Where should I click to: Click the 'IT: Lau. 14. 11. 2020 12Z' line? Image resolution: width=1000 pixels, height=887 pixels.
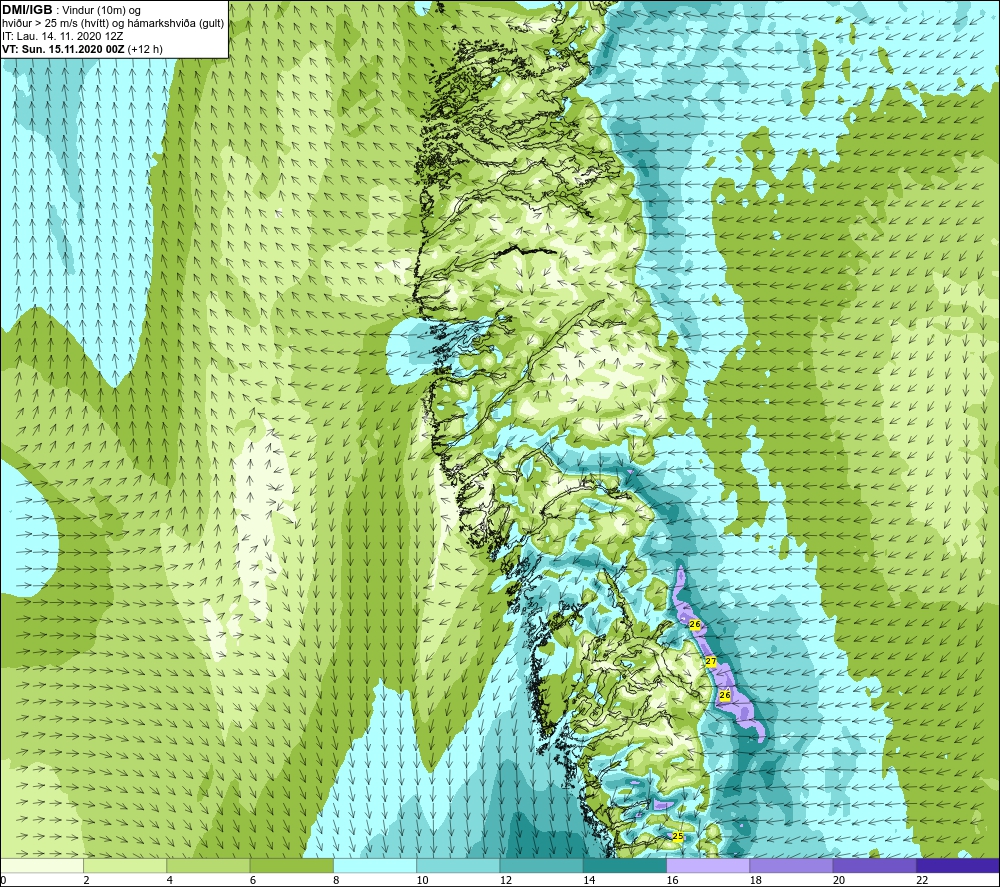pyautogui.click(x=62, y=36)
